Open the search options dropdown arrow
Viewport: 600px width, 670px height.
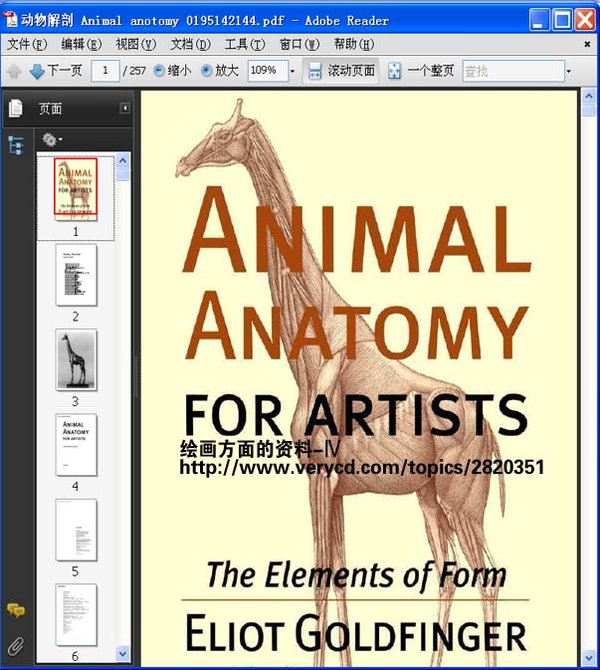(569, 71)
